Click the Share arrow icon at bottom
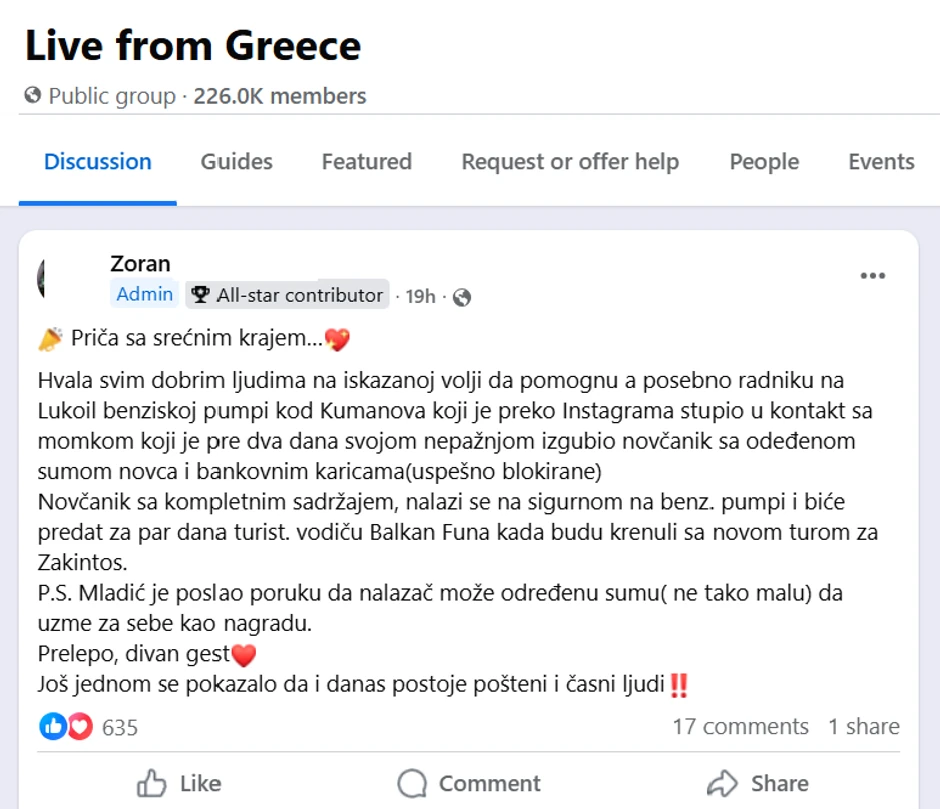The width and height of the screenshot is (940, 809). coord(720,783)
